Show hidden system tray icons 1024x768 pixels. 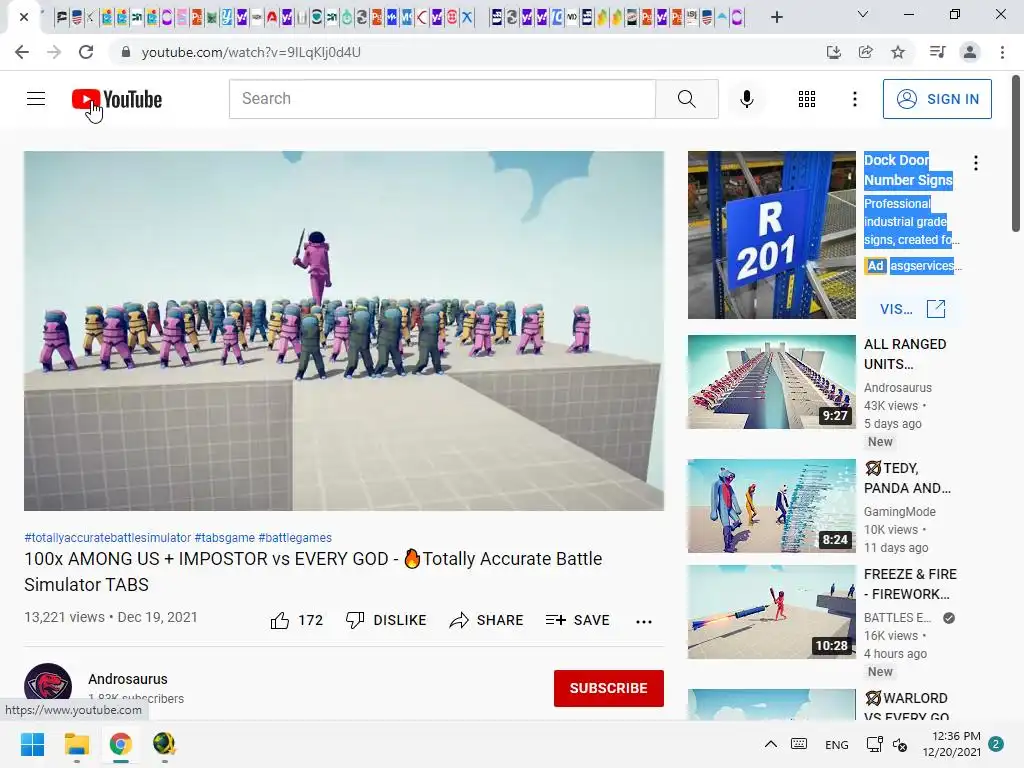[x=771, y=744]
